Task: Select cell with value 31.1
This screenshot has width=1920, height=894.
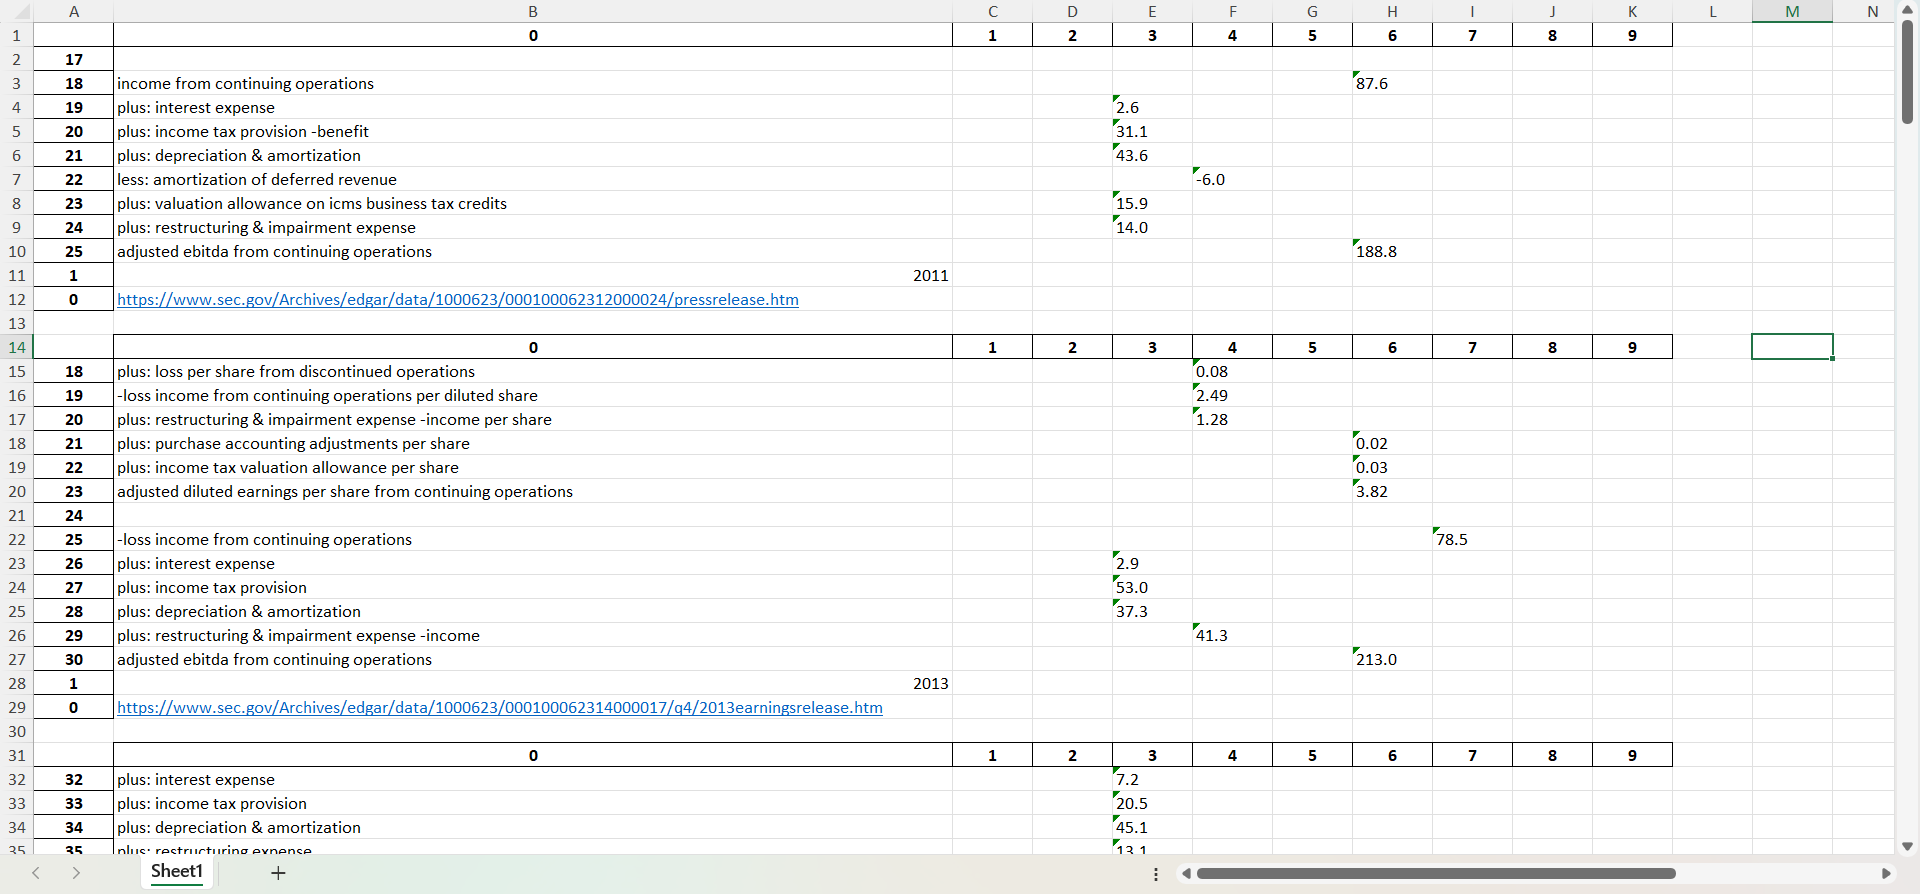Action: click(x=1152, y=131)
